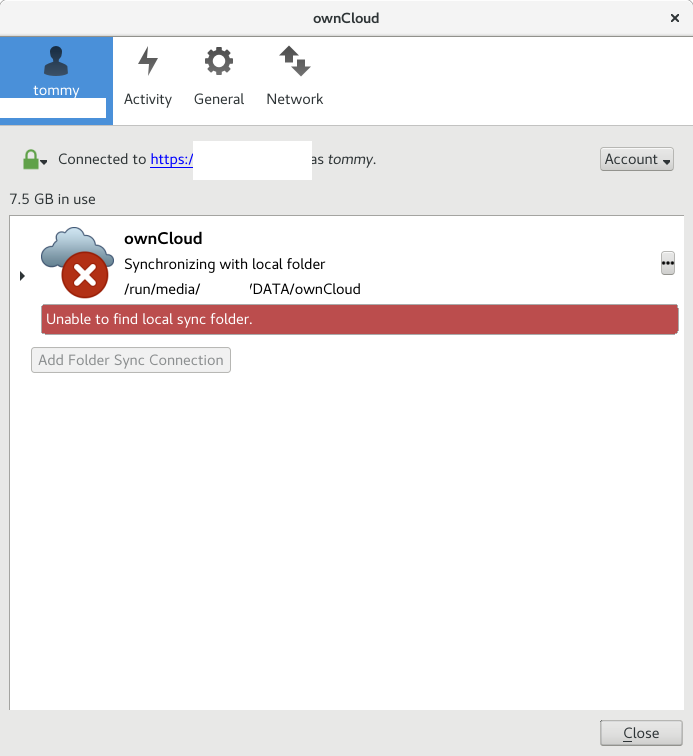Click the 'Unable to find local sync folder.' message
Image resolution: width=693 pixels, height=756 pixels.
click(x=360, y=319)
